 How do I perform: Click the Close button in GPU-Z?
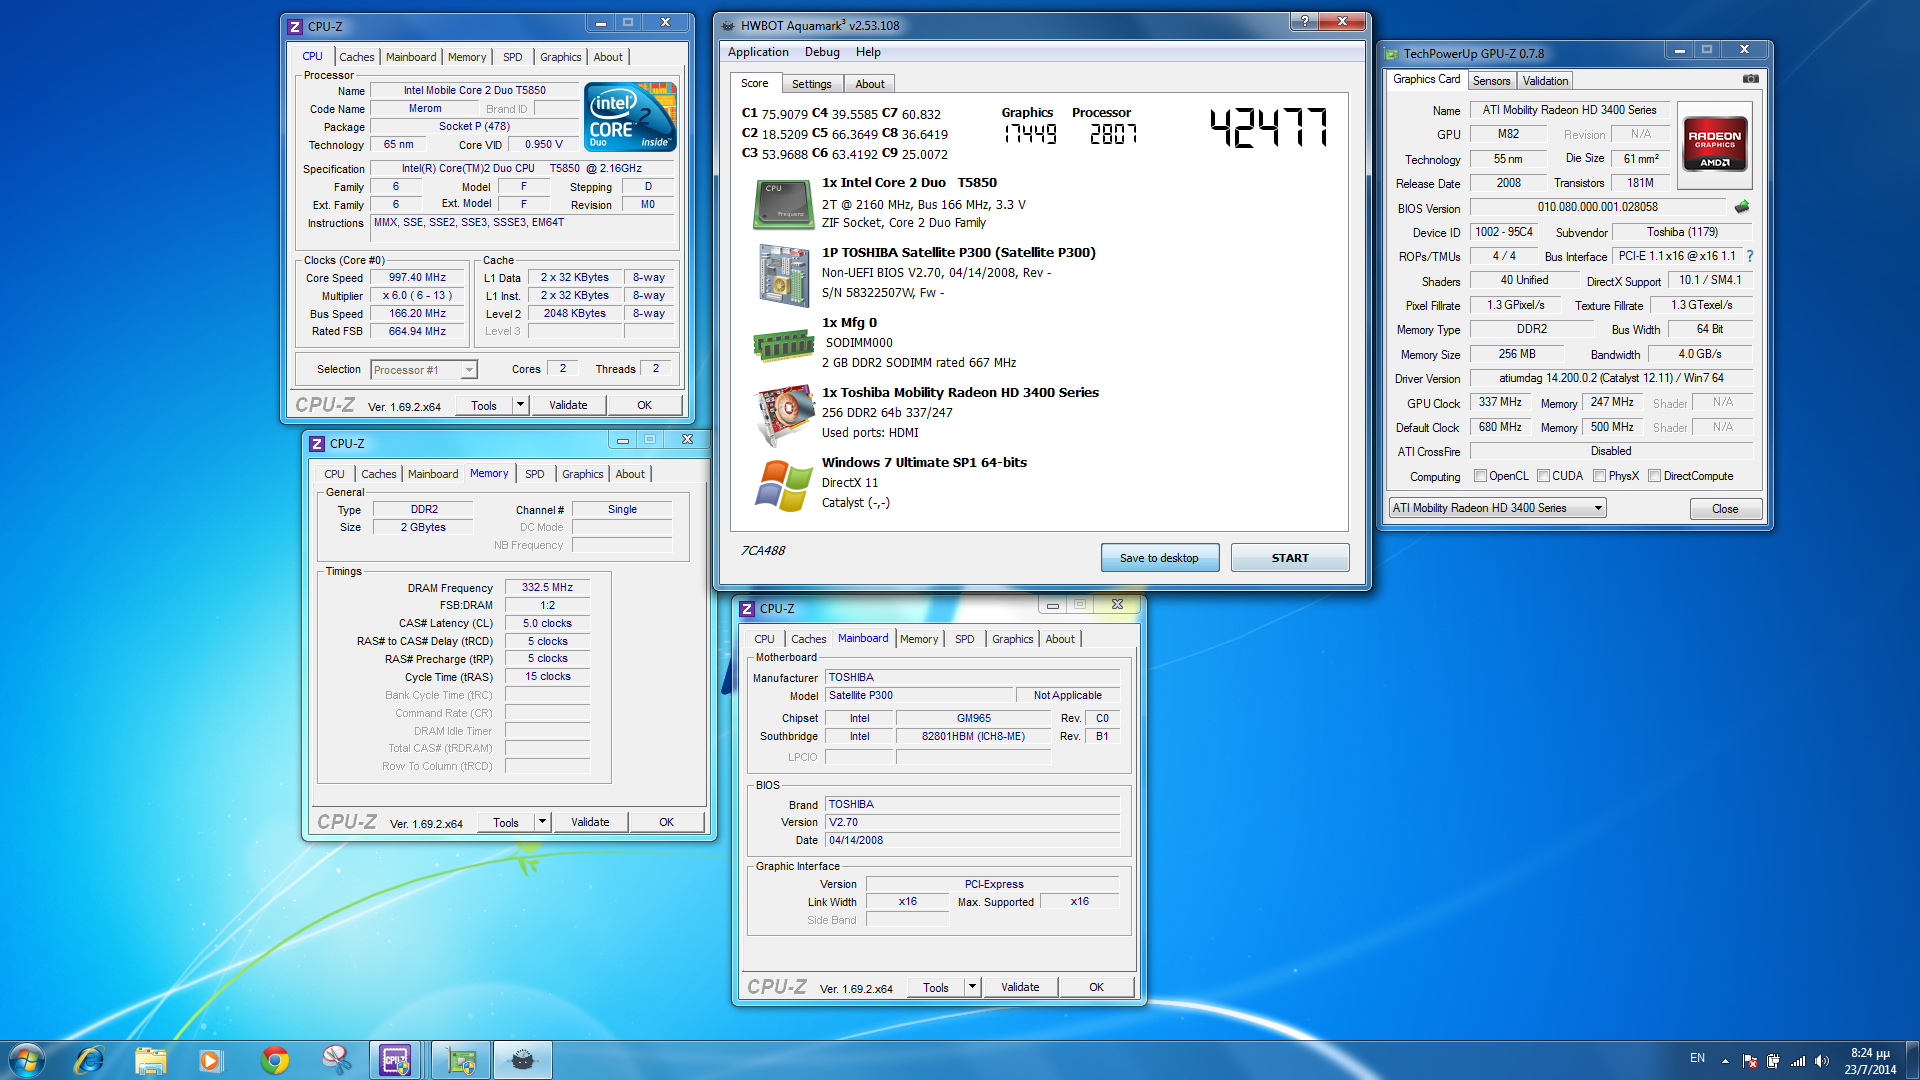point(1725,509)
